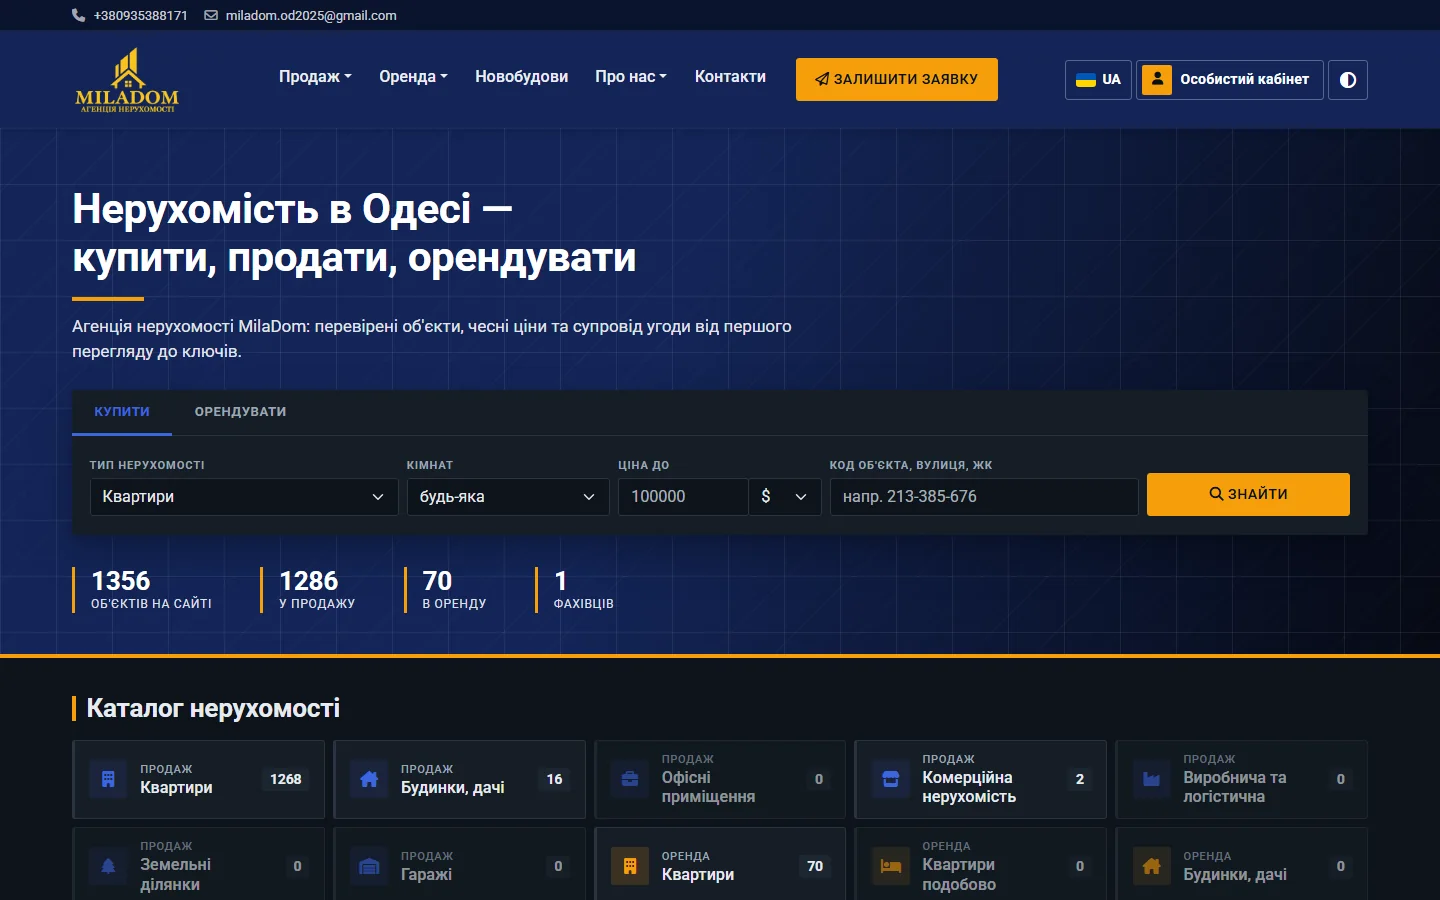The width and height of the screenshot is (1440, 900).
Task: Click the Ukrainian flag icon
Action: coord(1085,80)
